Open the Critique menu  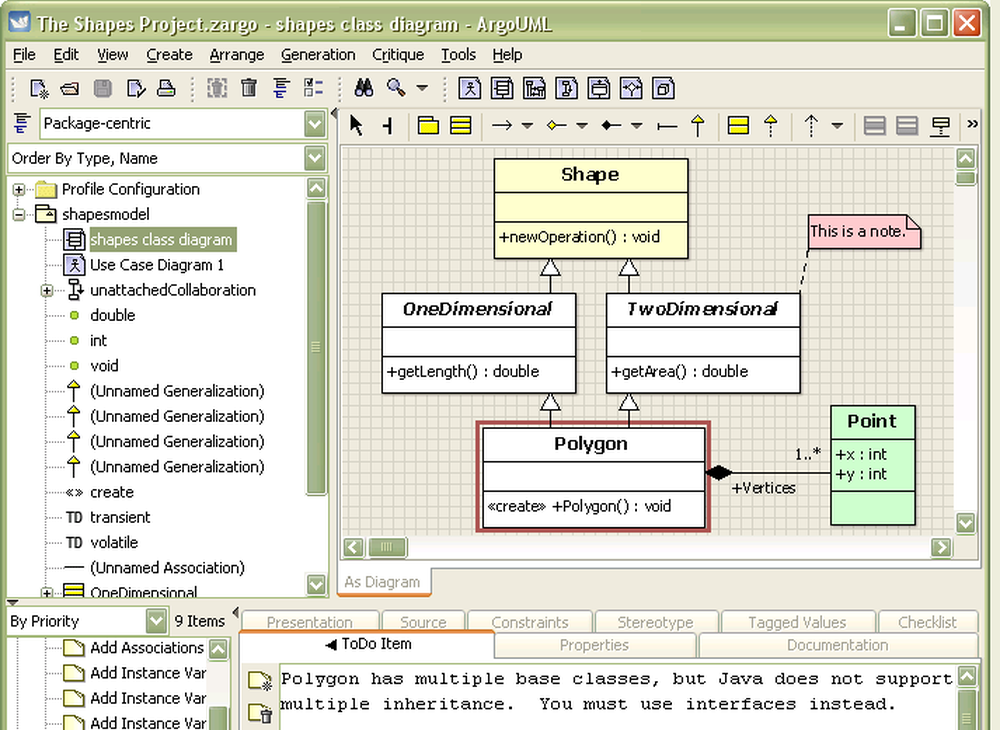pyautogui.click(x=398, y=55)
